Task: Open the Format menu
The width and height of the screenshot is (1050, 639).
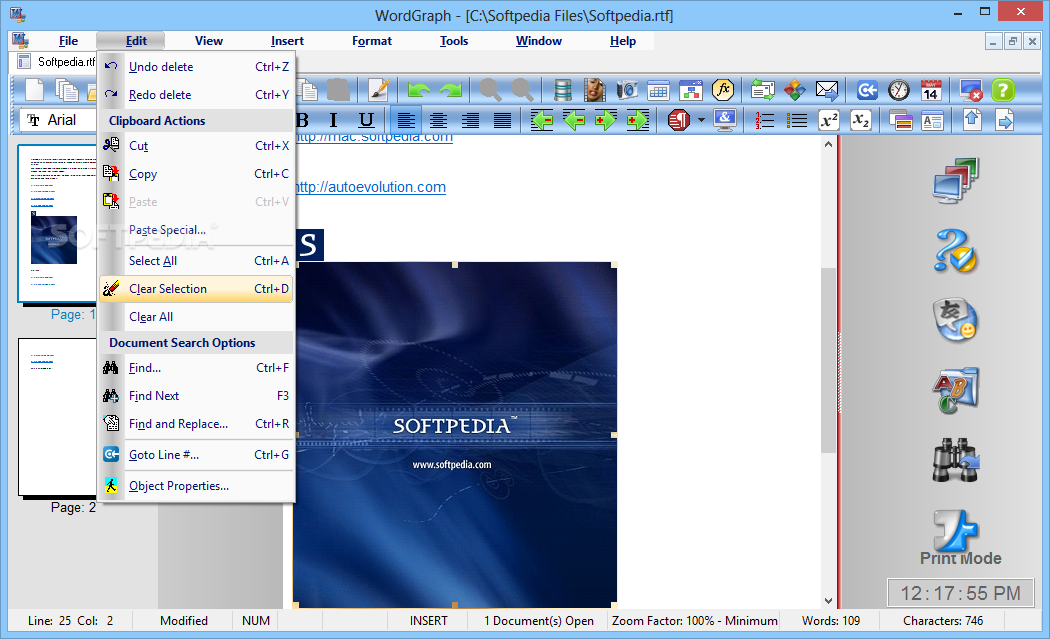Action: [372, 41]
